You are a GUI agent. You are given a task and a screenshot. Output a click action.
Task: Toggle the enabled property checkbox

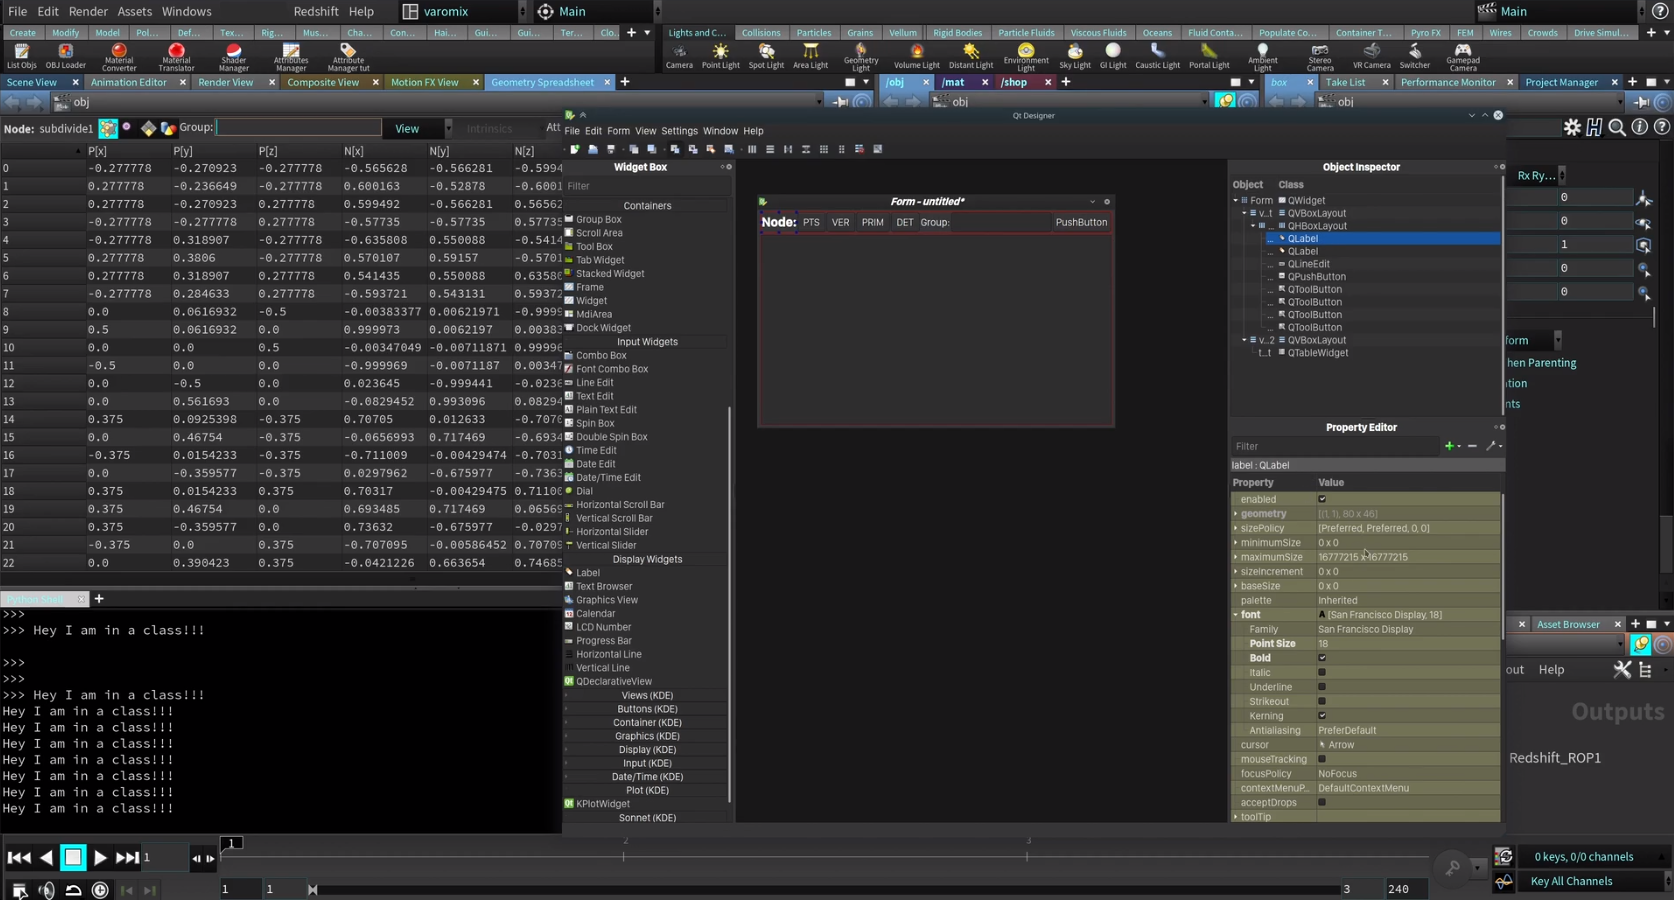click(x=1322, y=499)
